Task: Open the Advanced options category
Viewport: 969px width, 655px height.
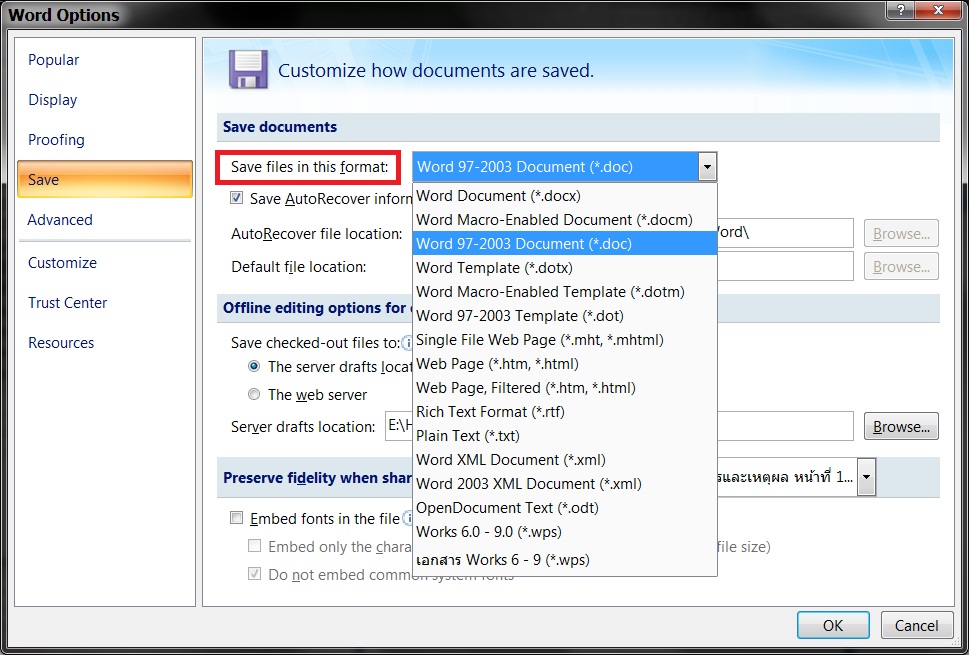Action: click(60, 220)
